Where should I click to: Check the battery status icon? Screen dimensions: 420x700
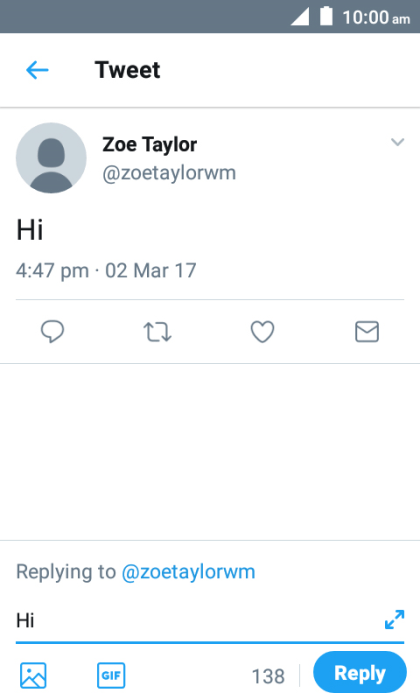pos(327,16)
